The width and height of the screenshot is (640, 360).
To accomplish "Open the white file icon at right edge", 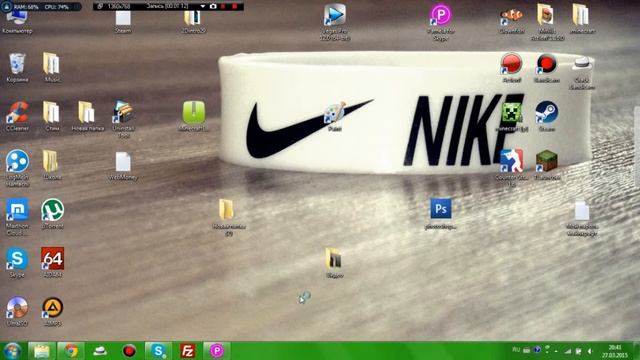I will pos(582,218).
